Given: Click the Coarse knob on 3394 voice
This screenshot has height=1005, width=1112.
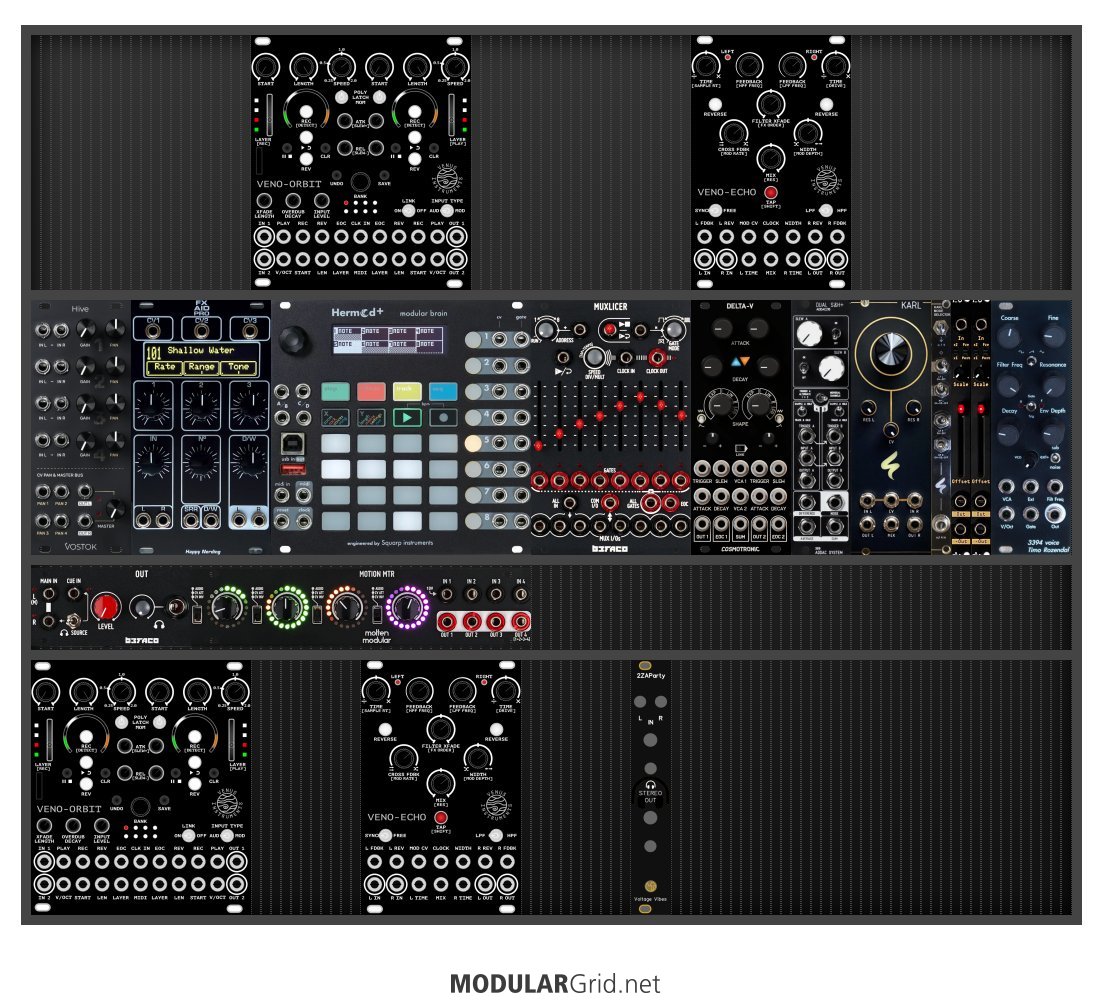Looking at the screenshot, I should [1008, 336].
